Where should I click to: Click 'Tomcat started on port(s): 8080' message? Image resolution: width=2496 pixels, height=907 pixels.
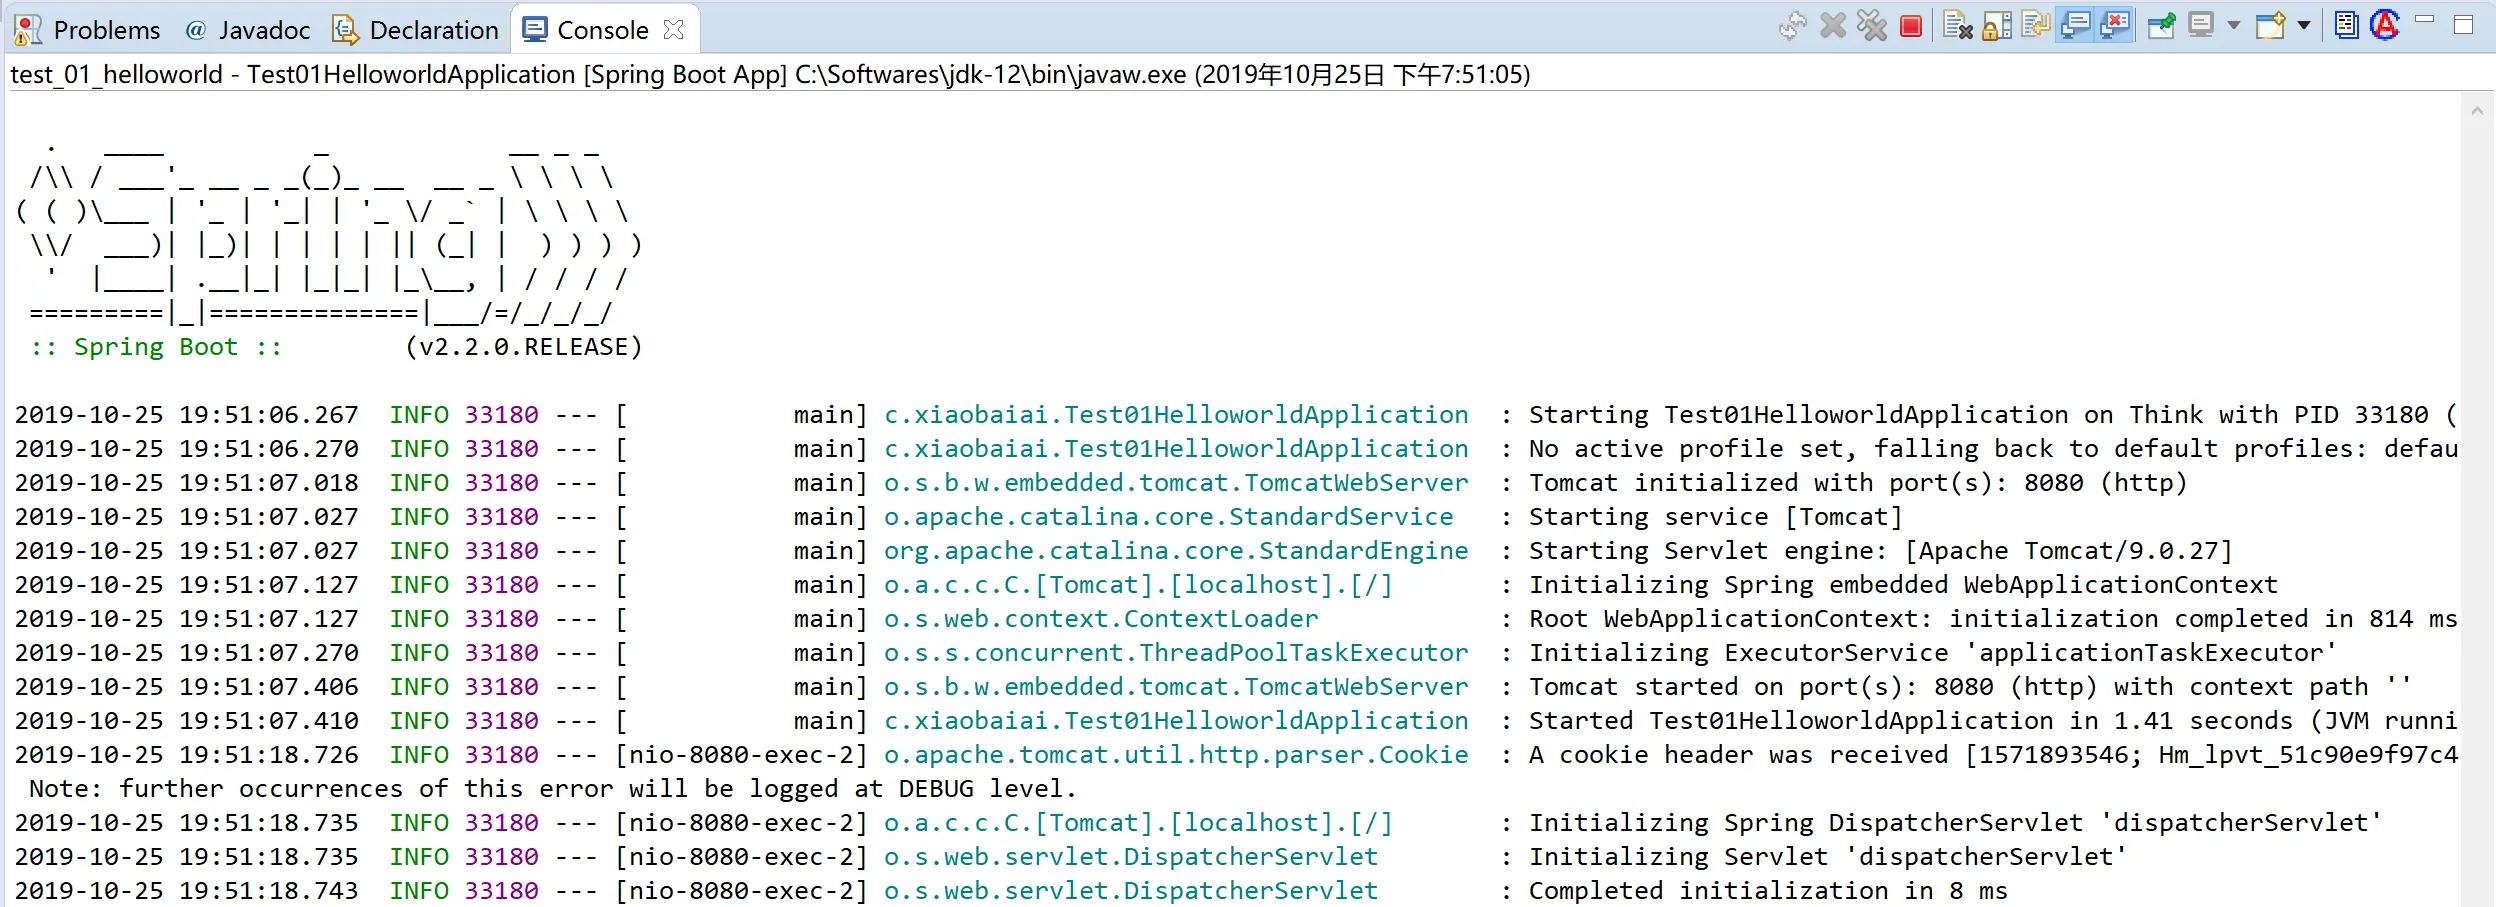1970,687
